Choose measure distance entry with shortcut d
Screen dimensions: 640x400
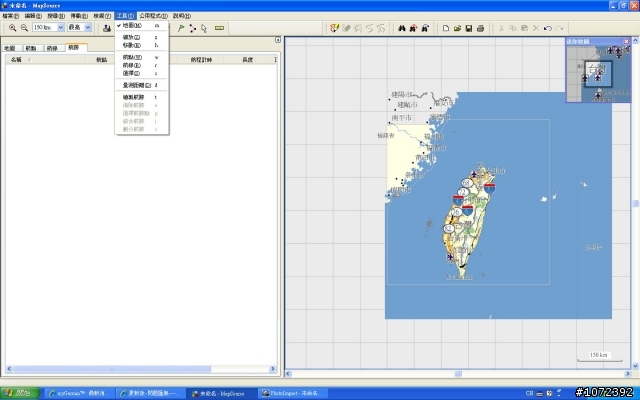tap(141, 85)
